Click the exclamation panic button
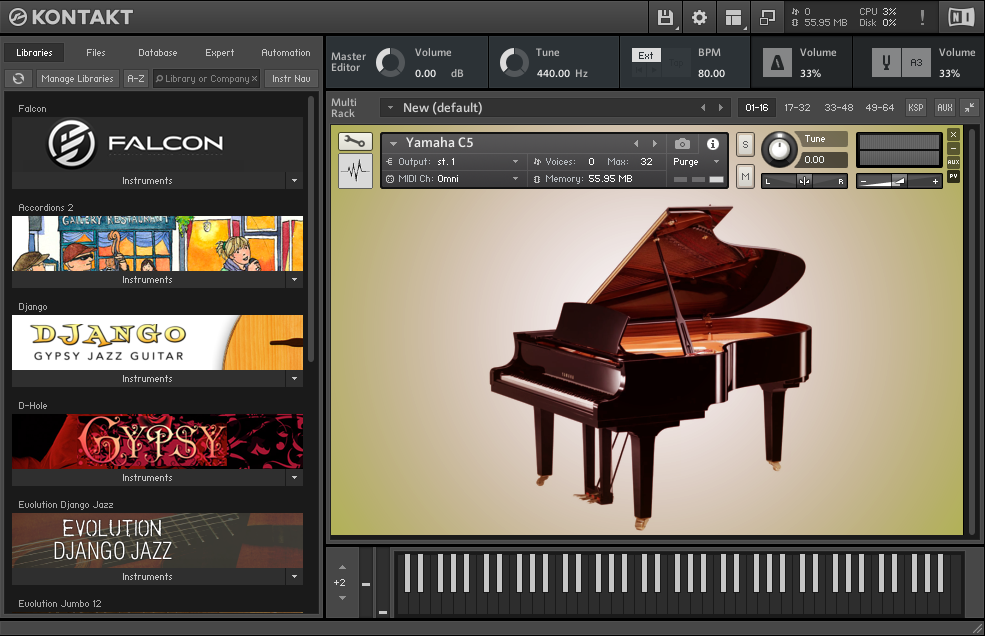The image size is (985, 636). click(x=922, y=18)
